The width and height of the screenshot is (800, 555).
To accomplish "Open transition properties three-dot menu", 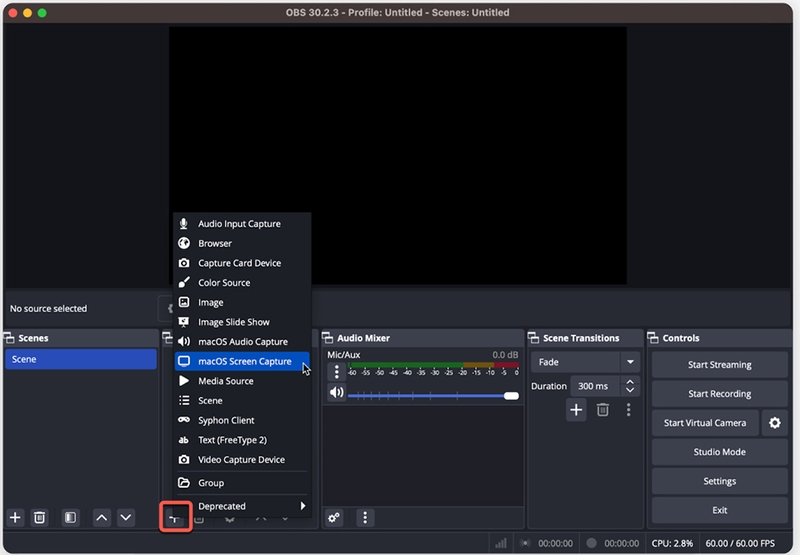I will coord(629,410).
